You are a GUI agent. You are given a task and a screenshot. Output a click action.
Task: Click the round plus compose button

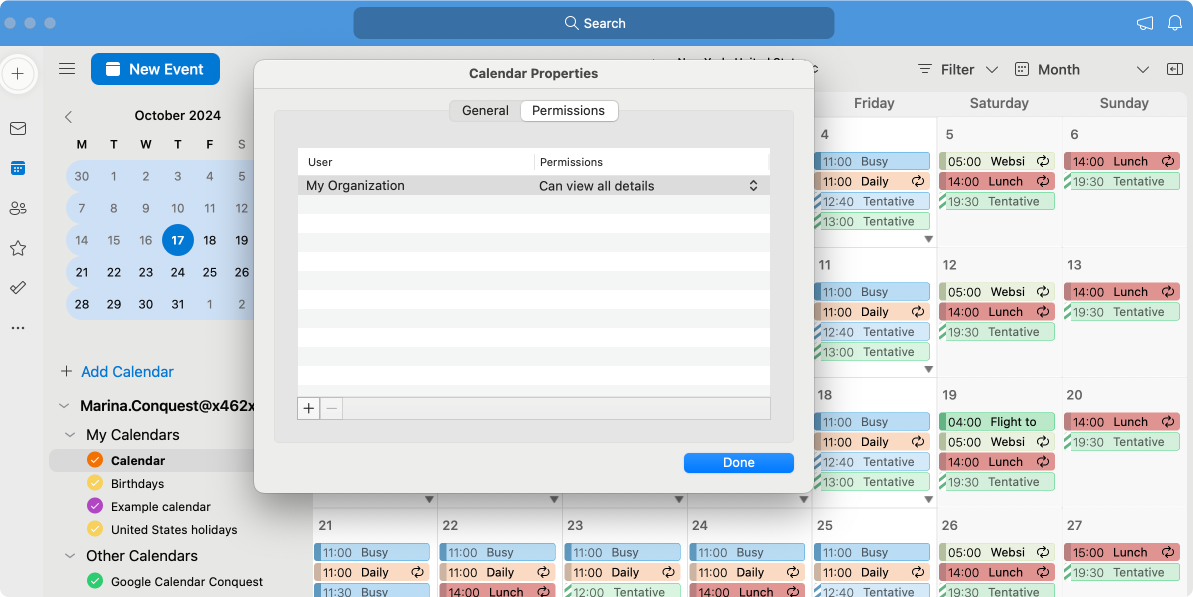click(18, 74)
